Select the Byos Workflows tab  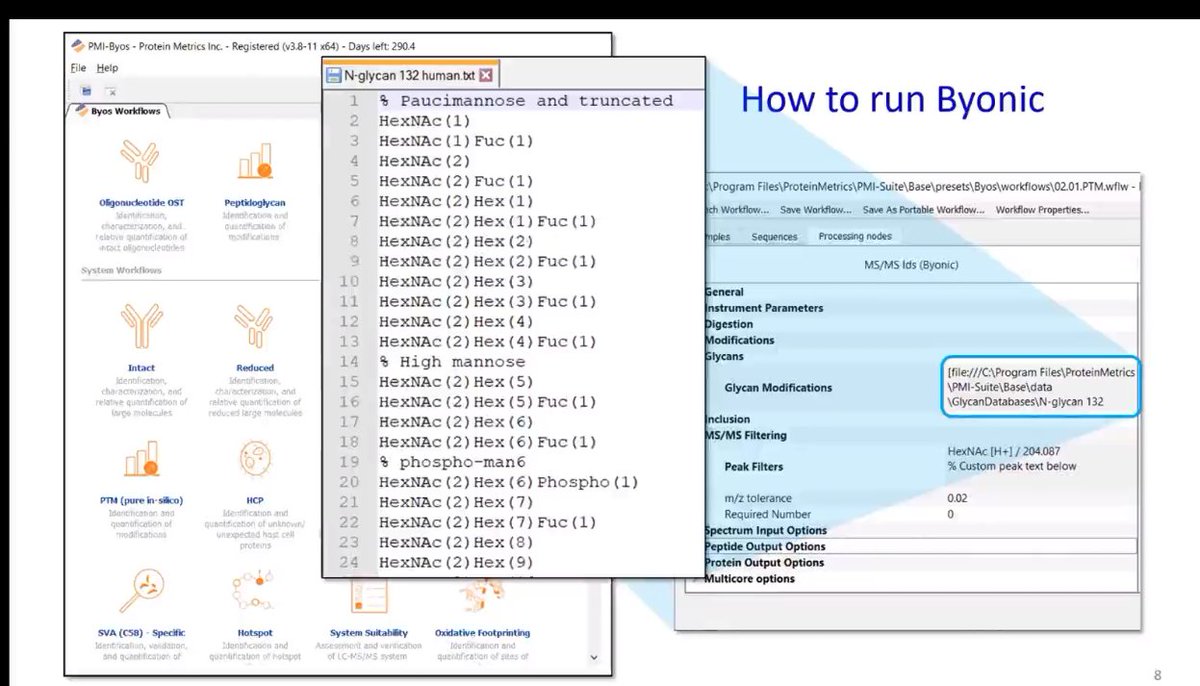coord(119,111)
